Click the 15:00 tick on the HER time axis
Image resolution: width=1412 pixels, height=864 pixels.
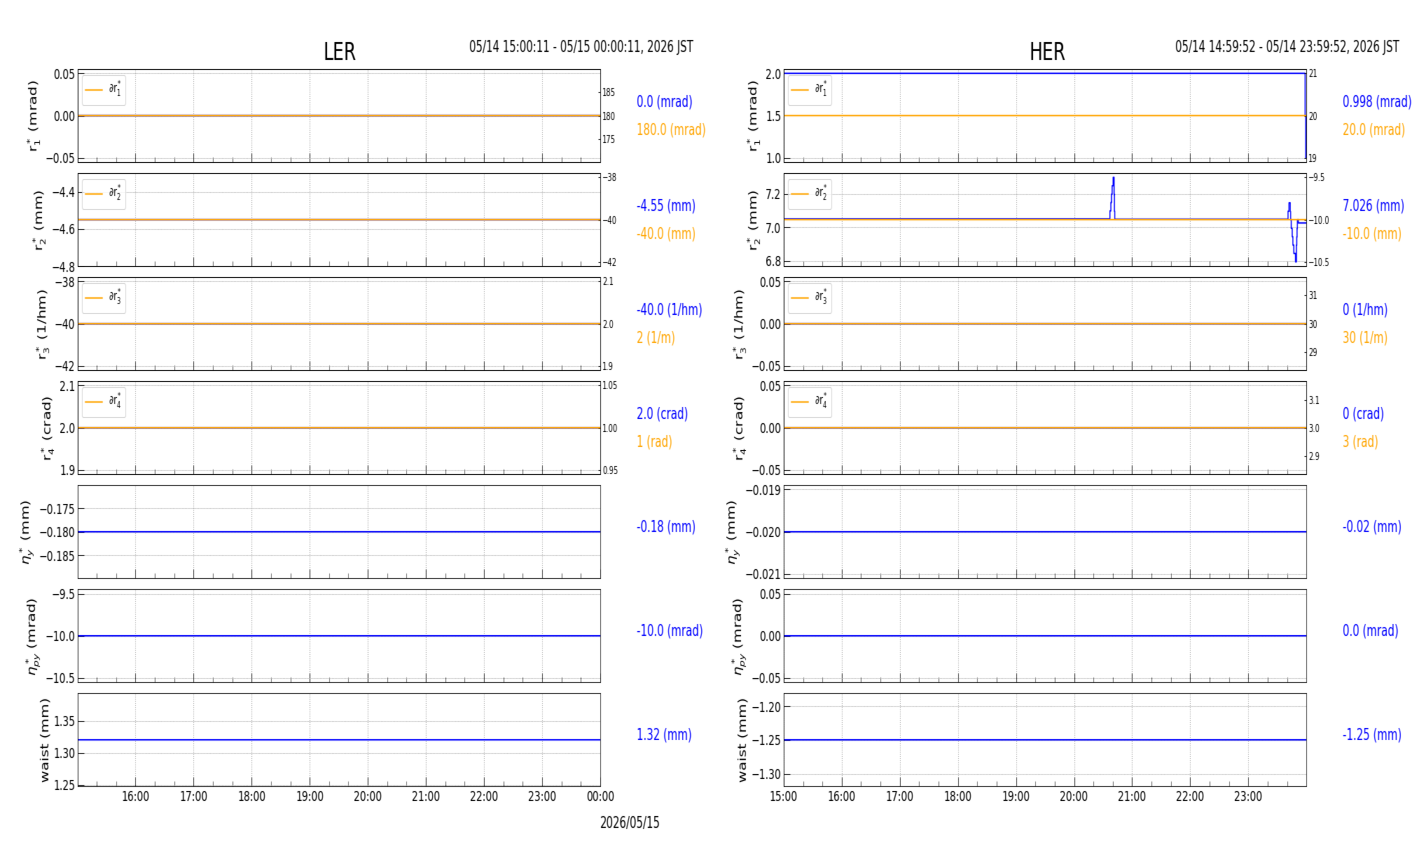784,797
